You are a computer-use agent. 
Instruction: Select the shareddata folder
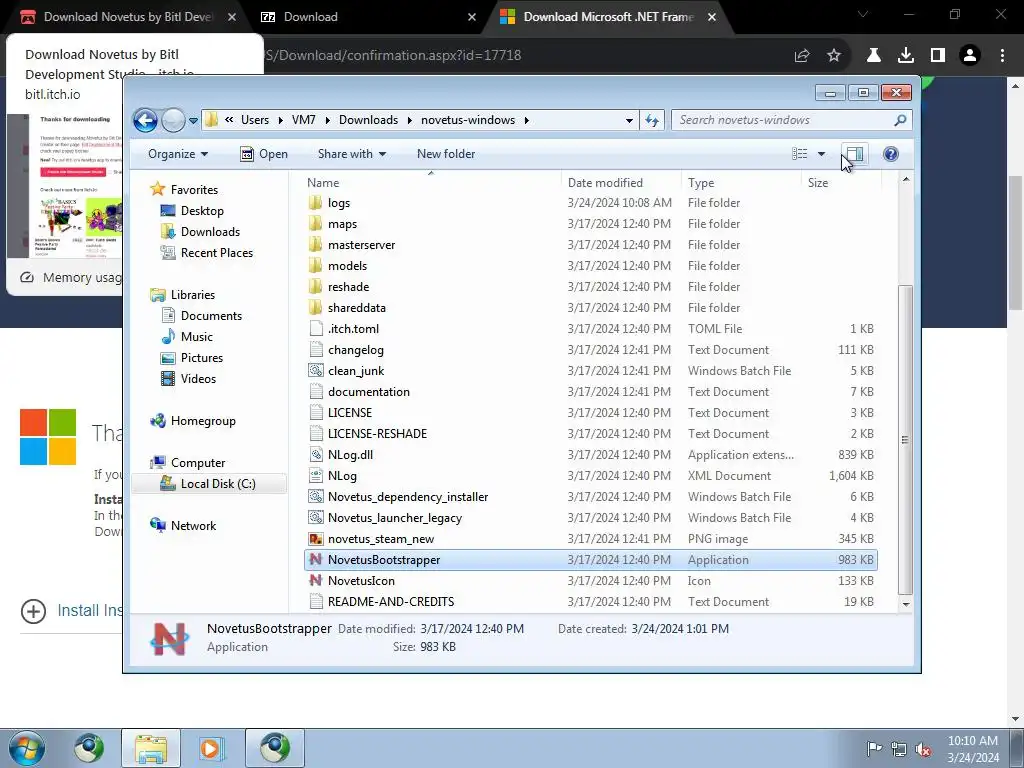(357, 308)
